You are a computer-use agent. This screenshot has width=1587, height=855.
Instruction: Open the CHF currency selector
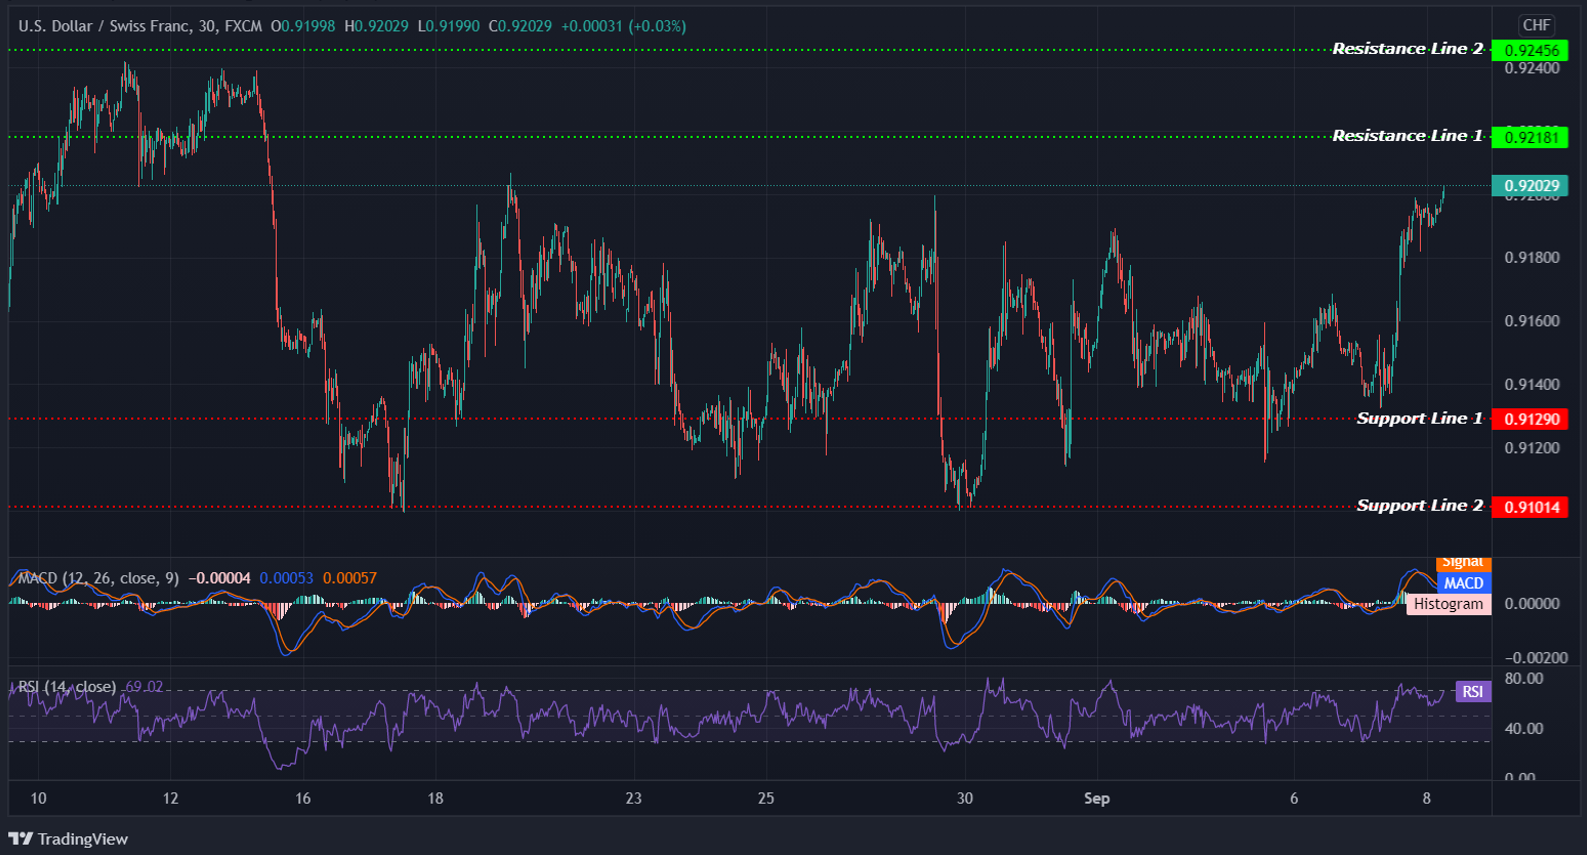pyautogui.click(x=1536, y=25)
